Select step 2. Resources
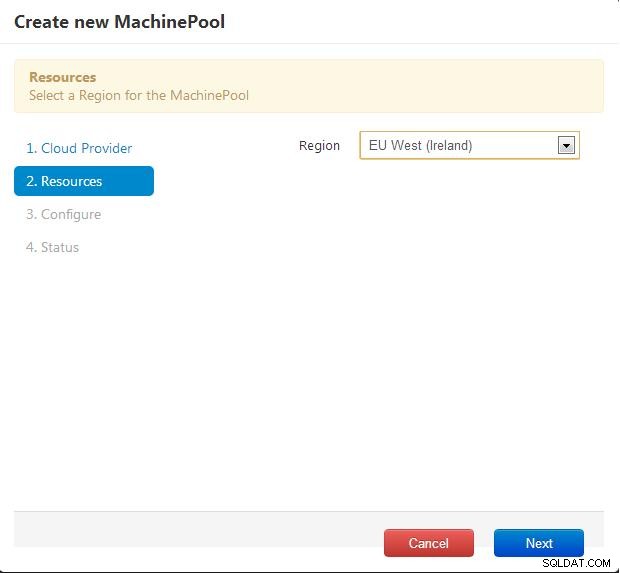Image resolution: width=620 pixels, height=573 pixels. point(84,181)
